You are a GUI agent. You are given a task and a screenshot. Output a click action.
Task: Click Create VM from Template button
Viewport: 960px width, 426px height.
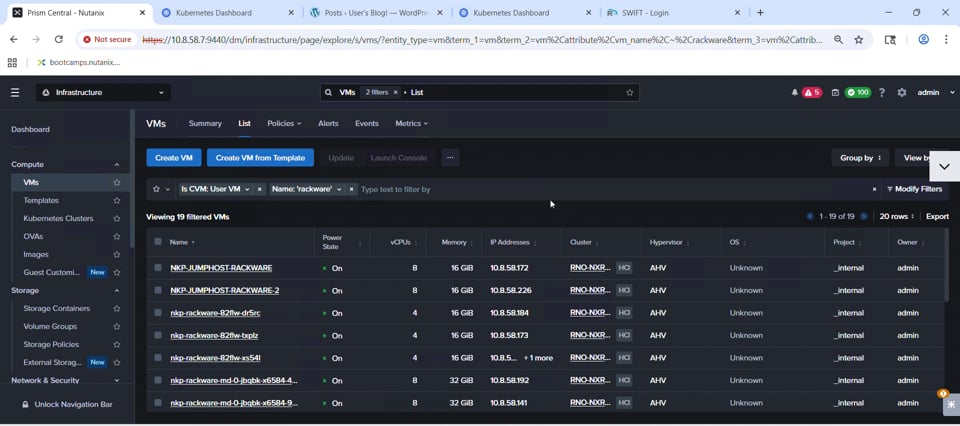pos(260,157)
